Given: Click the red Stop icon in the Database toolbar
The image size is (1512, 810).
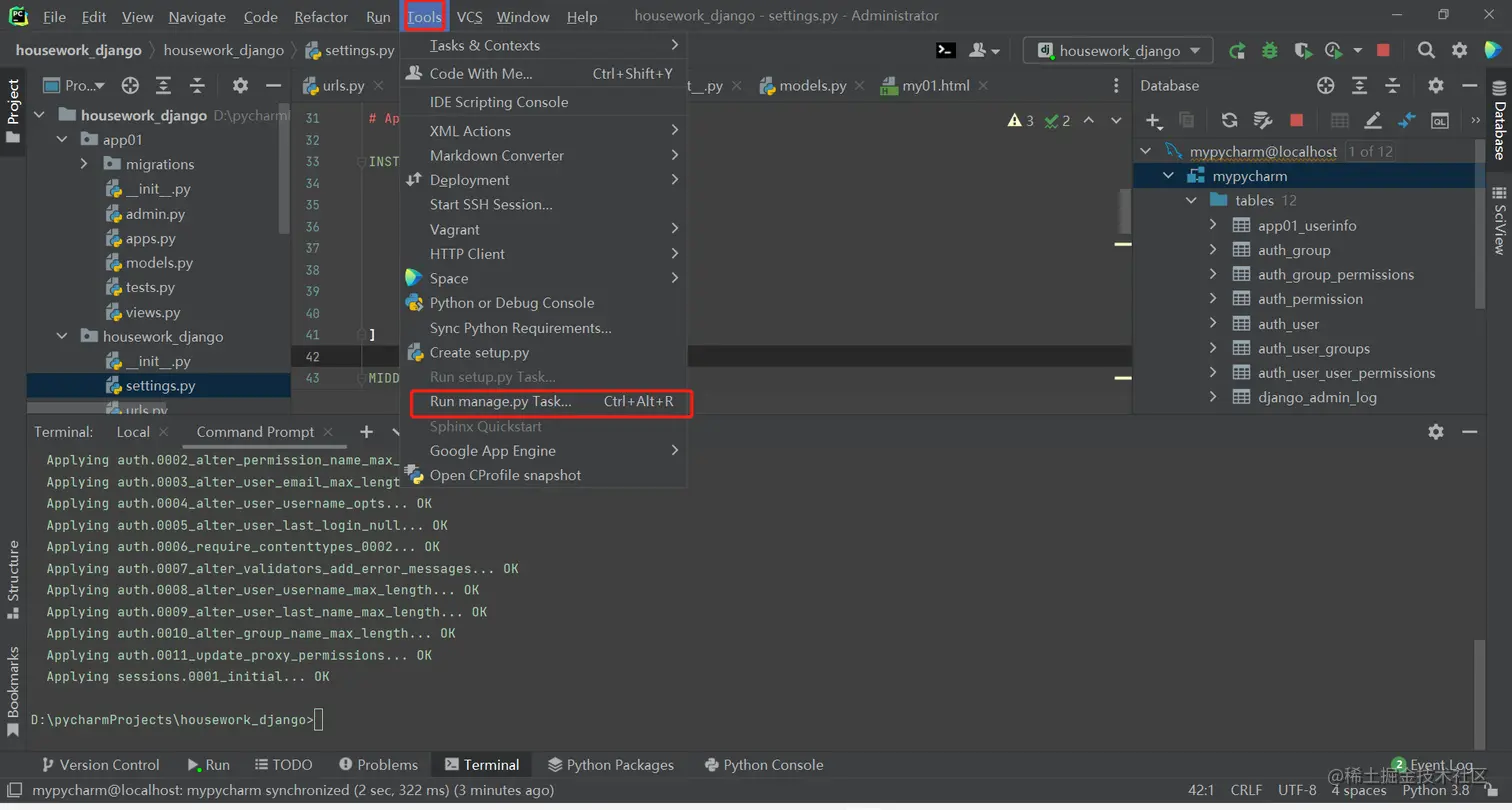Looking at the screenshot, I should click(1296, 121).
